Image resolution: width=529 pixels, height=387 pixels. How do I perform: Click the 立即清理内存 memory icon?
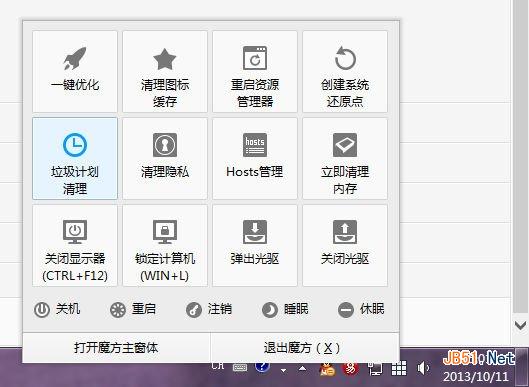pyautogui.click(x=345, y=145)
